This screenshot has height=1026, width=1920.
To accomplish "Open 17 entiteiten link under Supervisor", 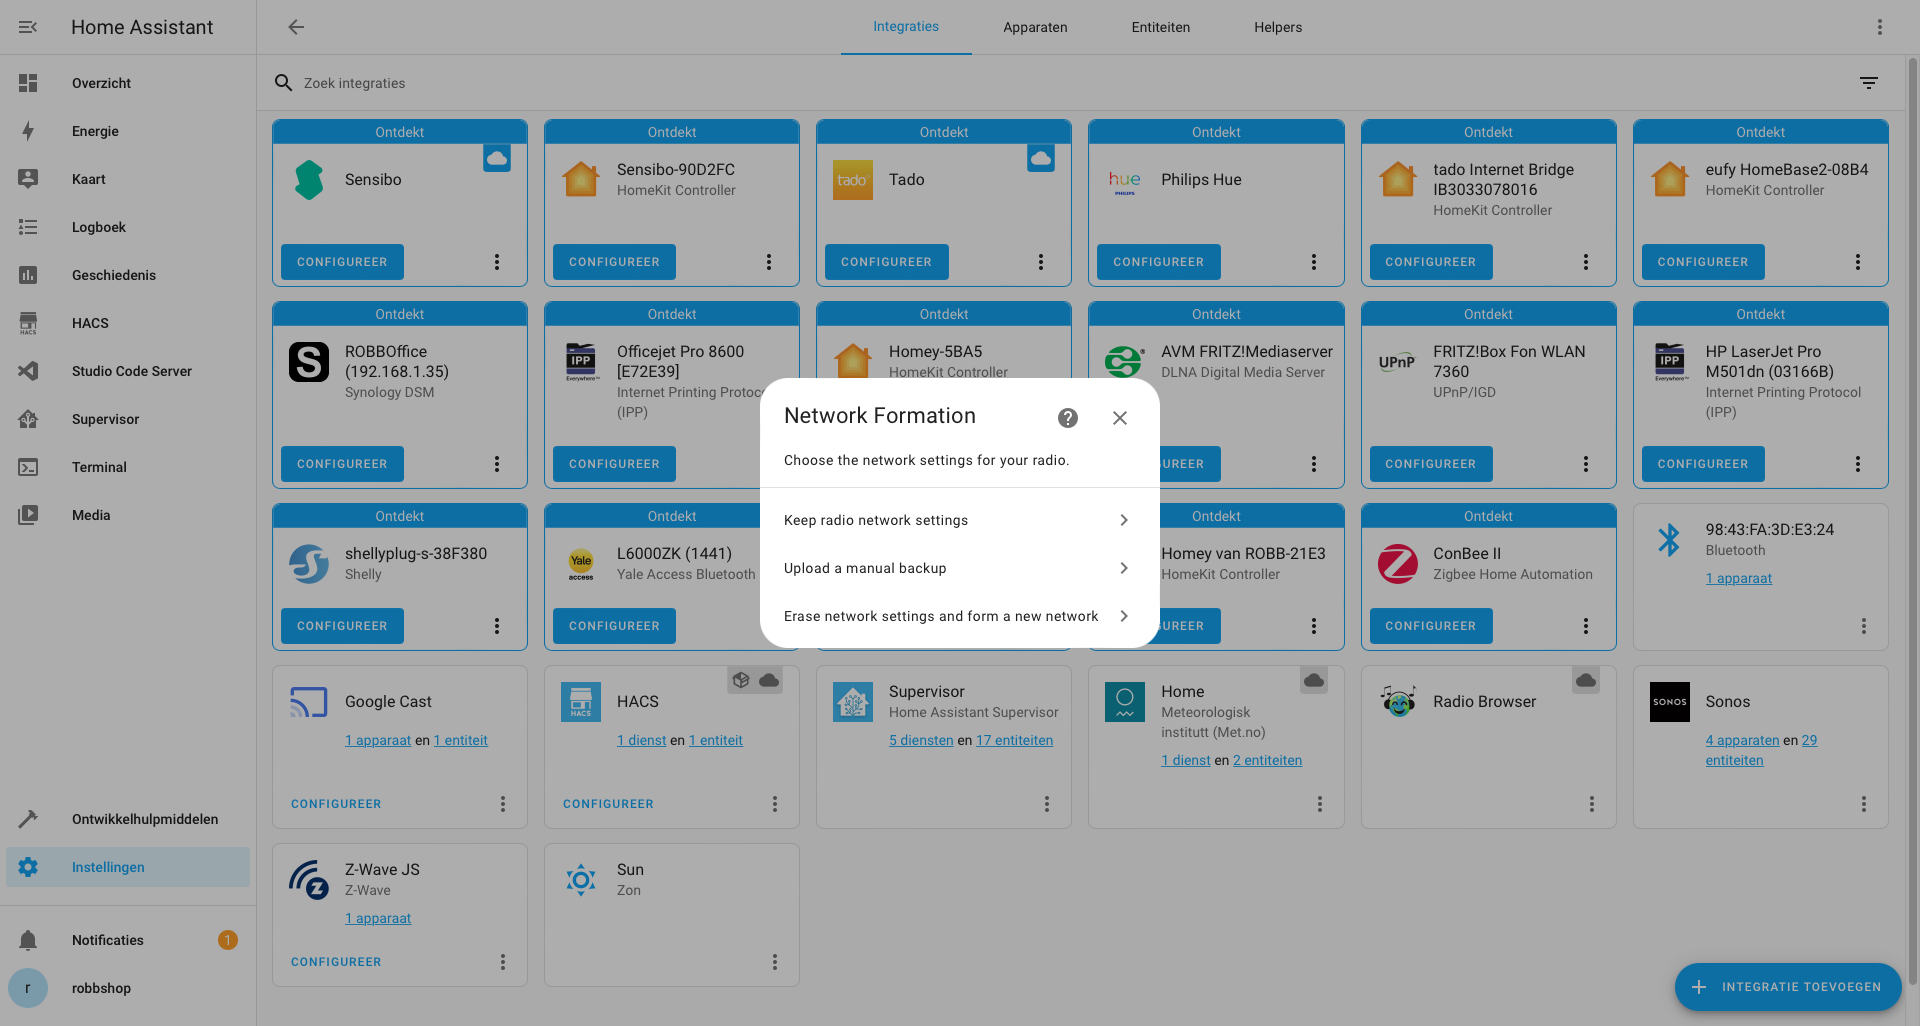I will pyautogui.click(x=1014, y=740).
